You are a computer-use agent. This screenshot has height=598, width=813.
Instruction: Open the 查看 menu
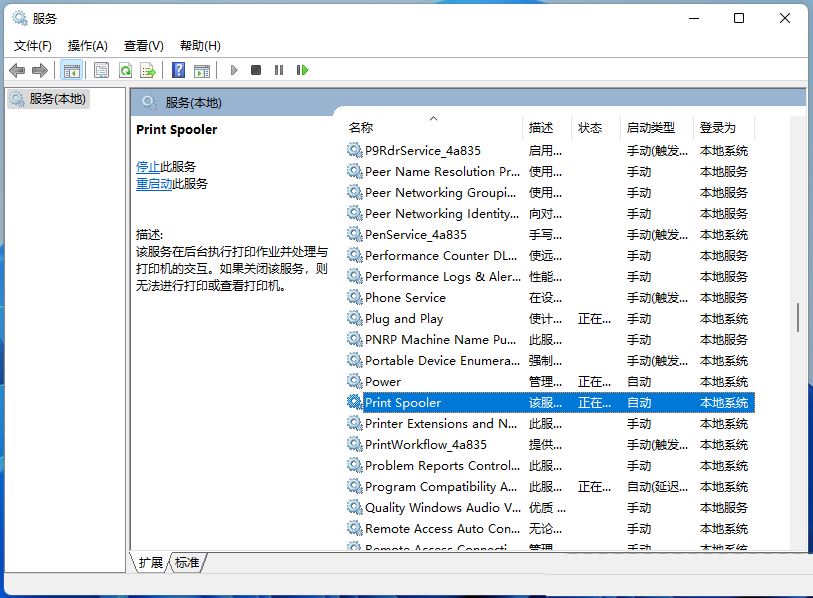(142, 45)
